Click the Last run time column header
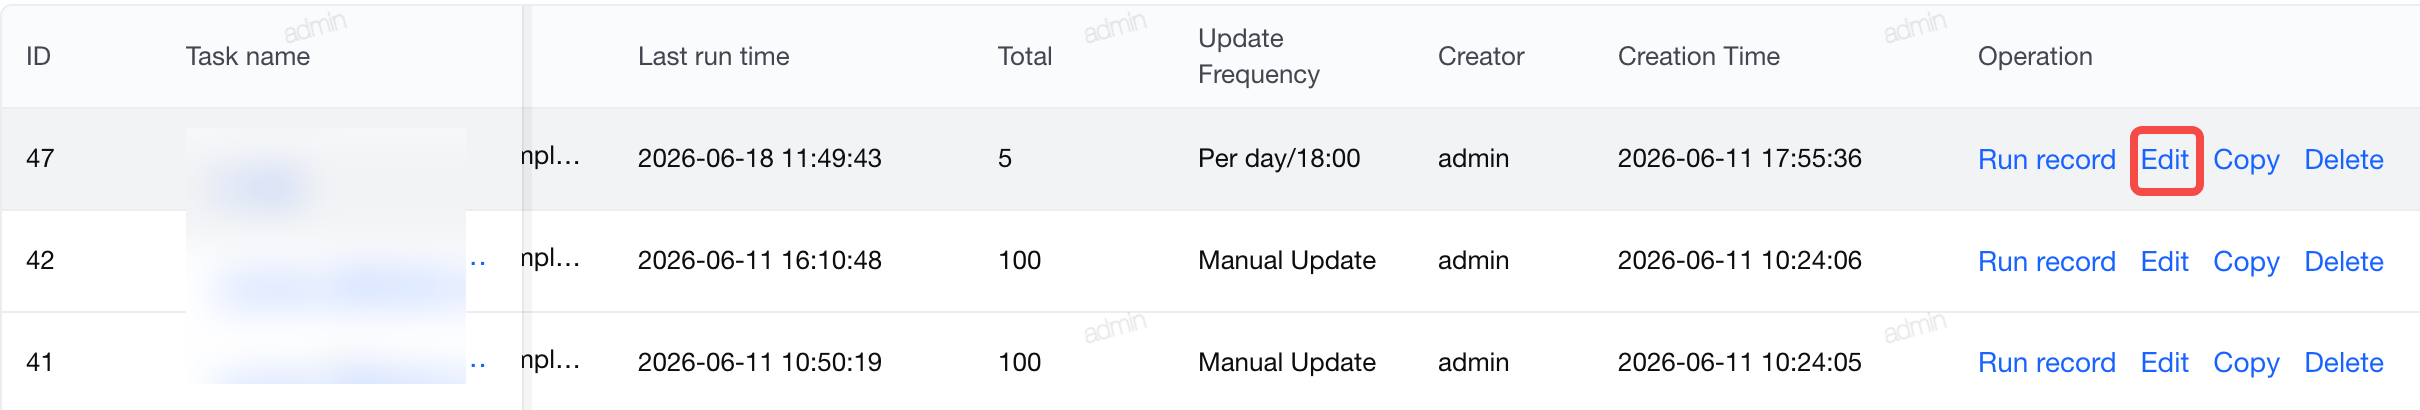This screenshot has height=410, width=2420. pos(714,56)
